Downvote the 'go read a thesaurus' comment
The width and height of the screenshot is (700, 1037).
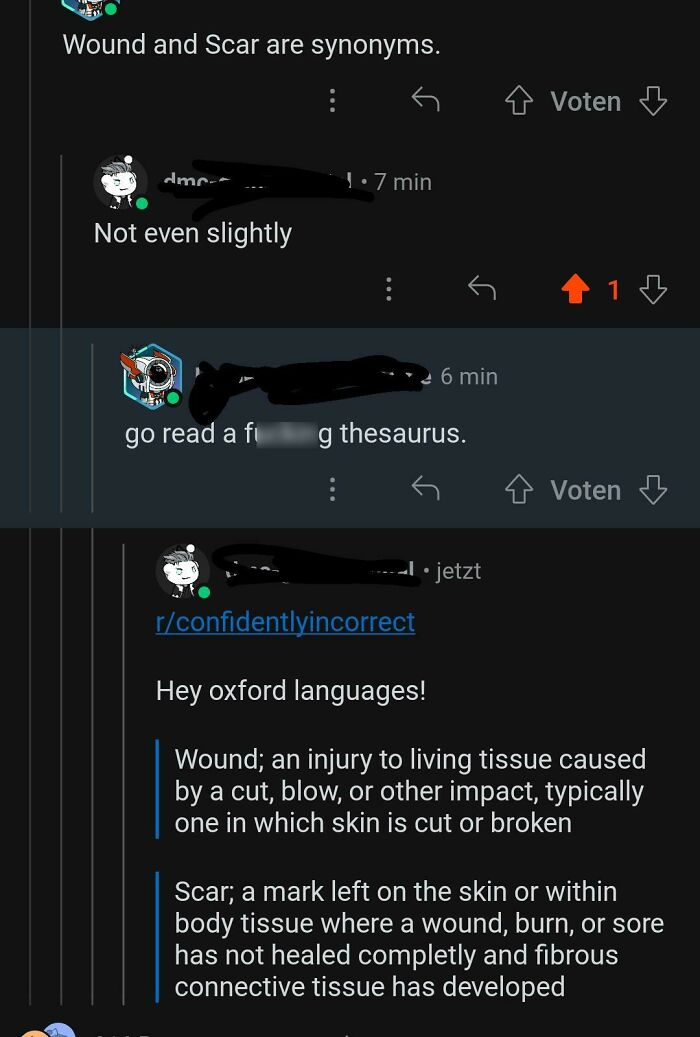(653, 490)
